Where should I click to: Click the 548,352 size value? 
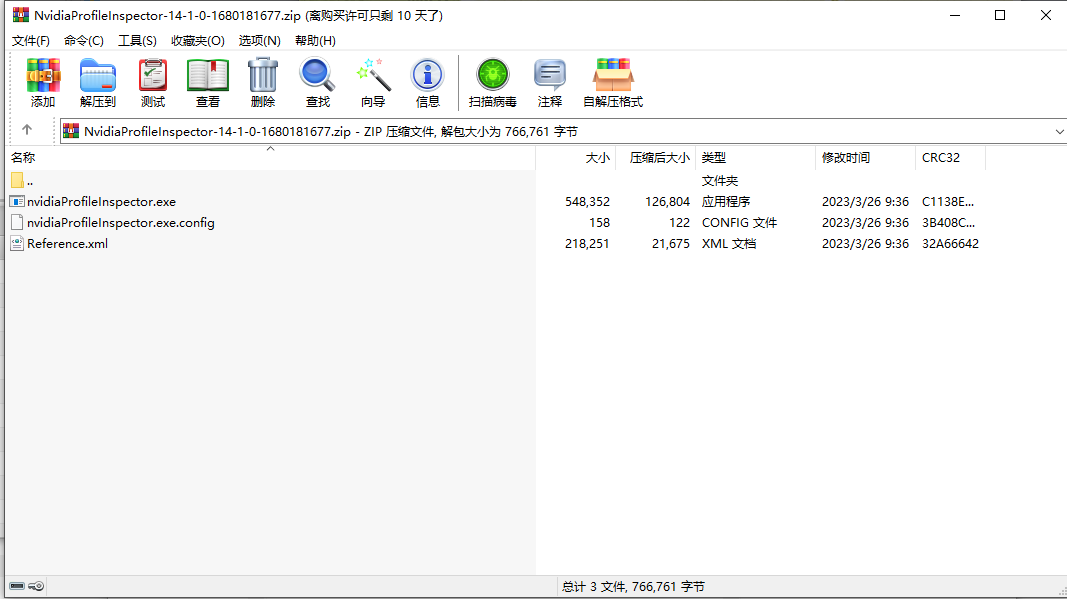[x=587, y=201]
